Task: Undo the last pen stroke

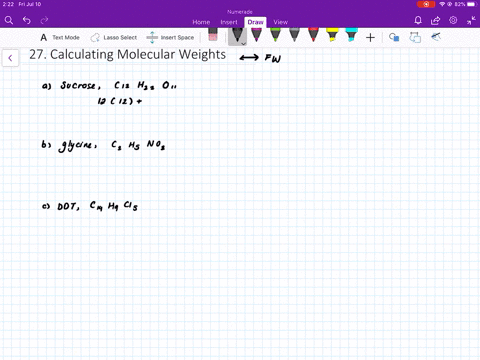Action: click(27, 21)
